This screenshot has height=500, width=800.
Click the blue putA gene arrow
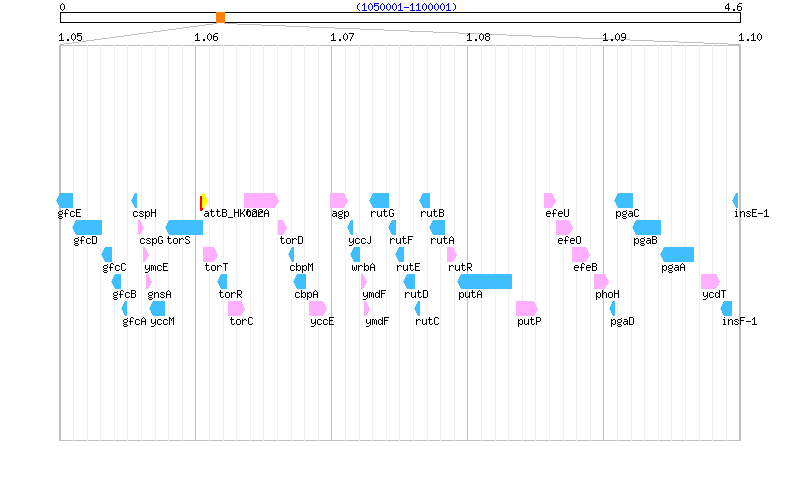485,281
